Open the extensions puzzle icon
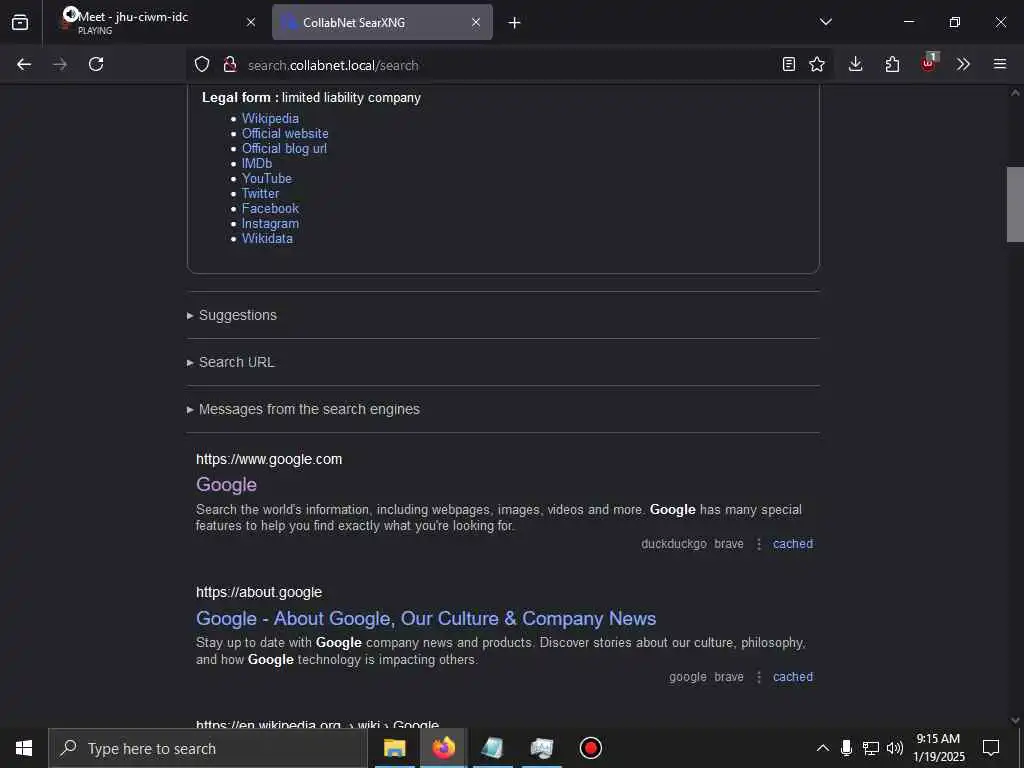This screenshot has height=768, width=1024. coord(892,64)
